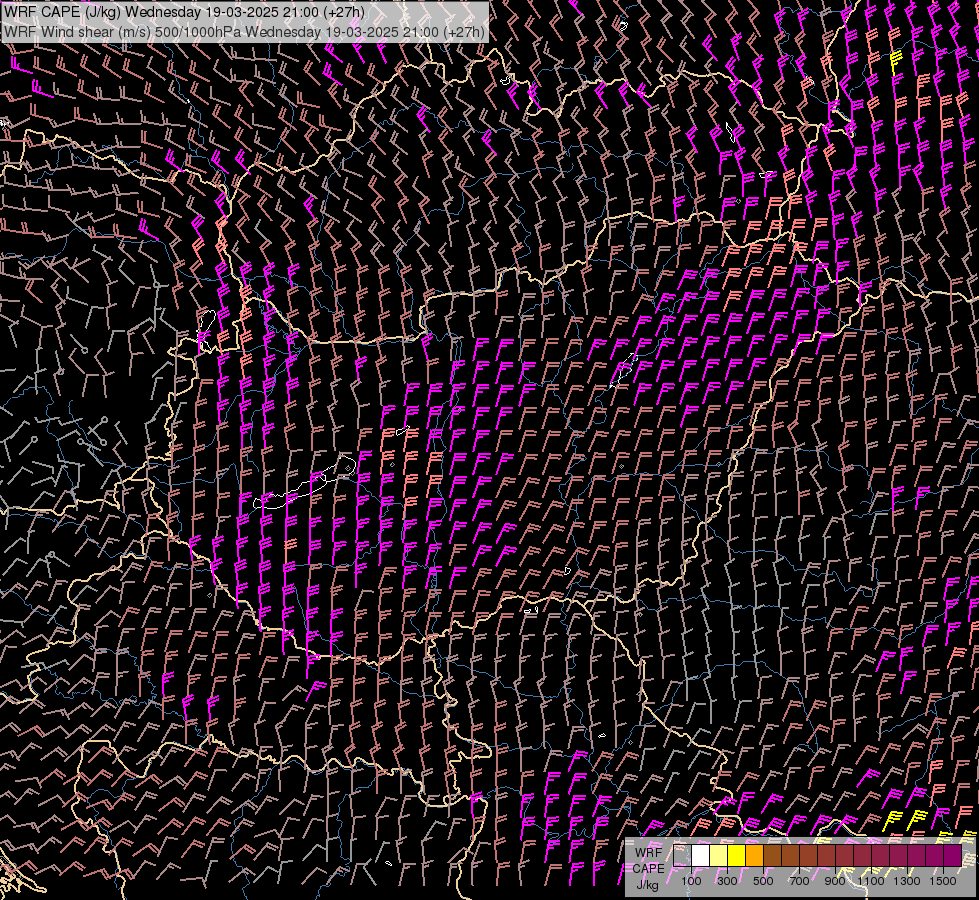Select the bright yellow CAPE legend swatch

(736, 856)
